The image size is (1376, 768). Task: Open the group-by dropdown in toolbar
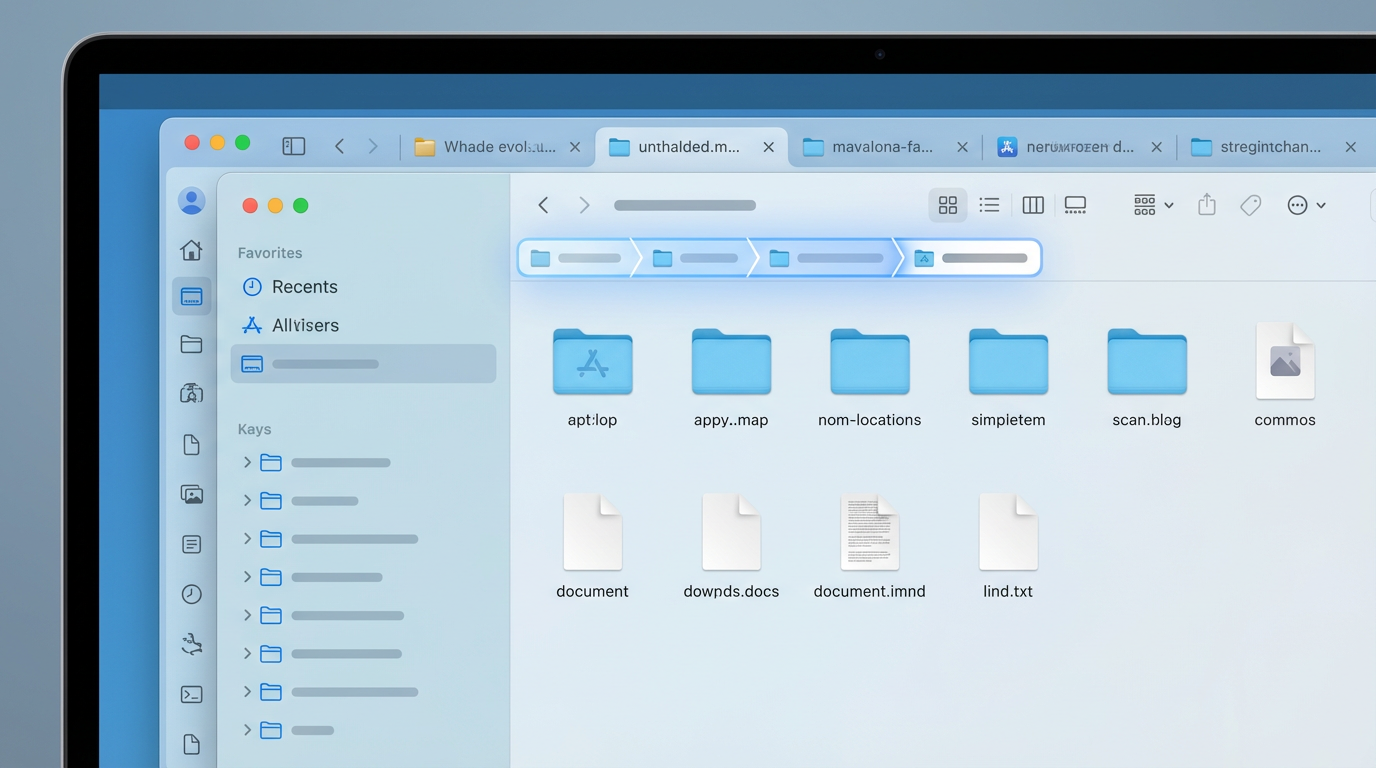pyautogui.click(x=1153, y=205)
